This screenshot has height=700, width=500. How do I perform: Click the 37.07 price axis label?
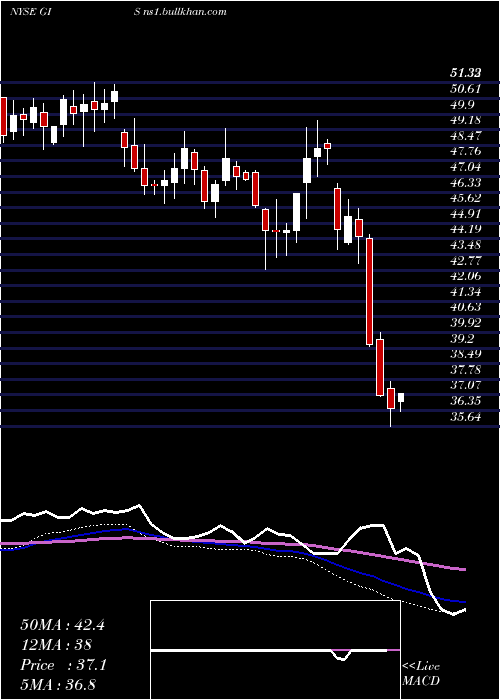coord(465,385)
